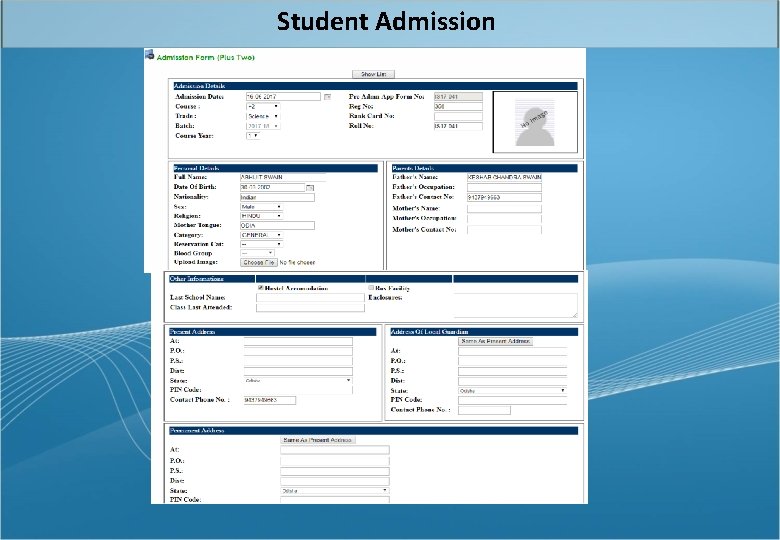Image resolution: width=780 pixels, height=540 pixels.
Task: Click the Permanent Address At field
Action: (x=335, y=450)
